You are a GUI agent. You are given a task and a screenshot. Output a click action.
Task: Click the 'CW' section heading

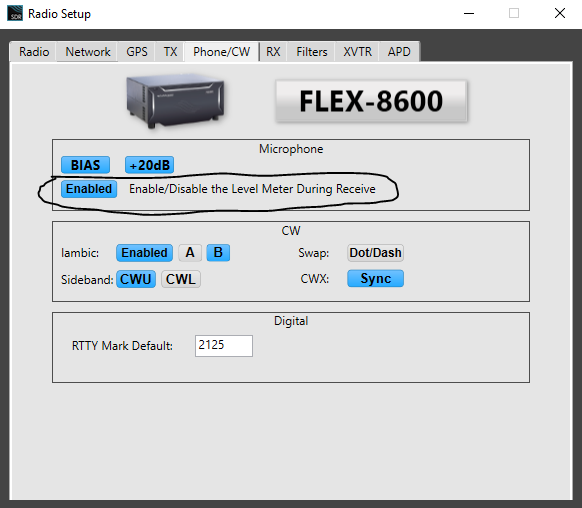(x=291, y=231)
